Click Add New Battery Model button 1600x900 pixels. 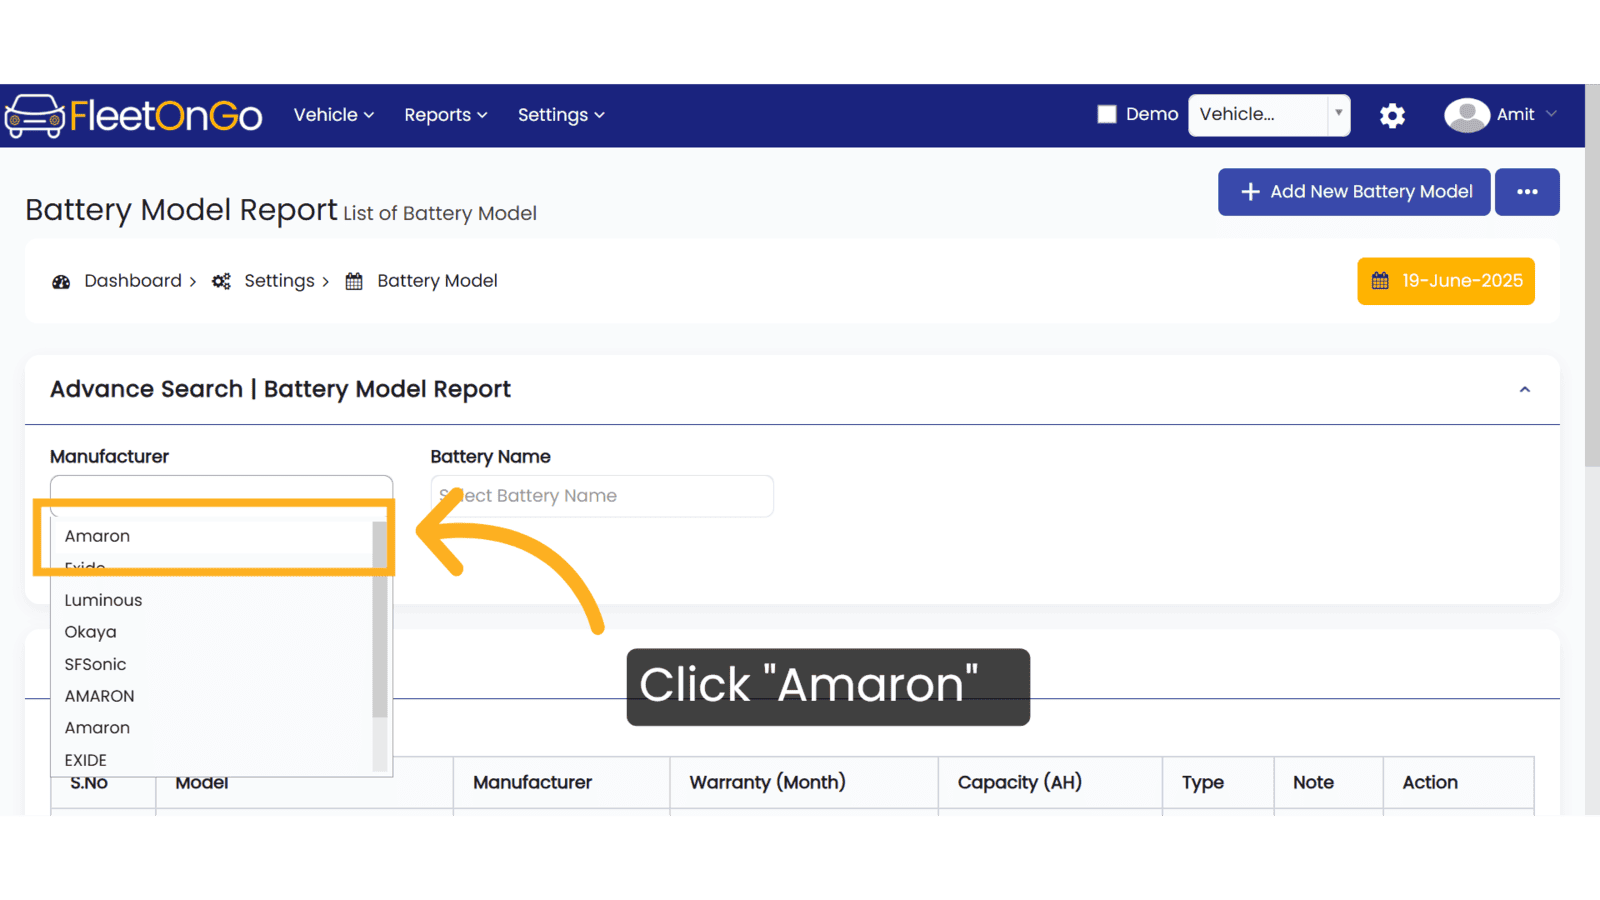tap(1354, 192)
